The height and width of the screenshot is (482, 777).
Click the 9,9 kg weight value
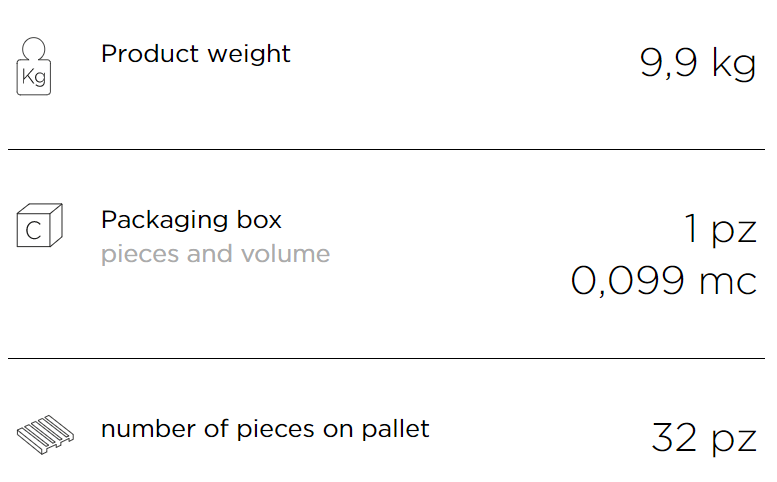[x=698, y=64]
